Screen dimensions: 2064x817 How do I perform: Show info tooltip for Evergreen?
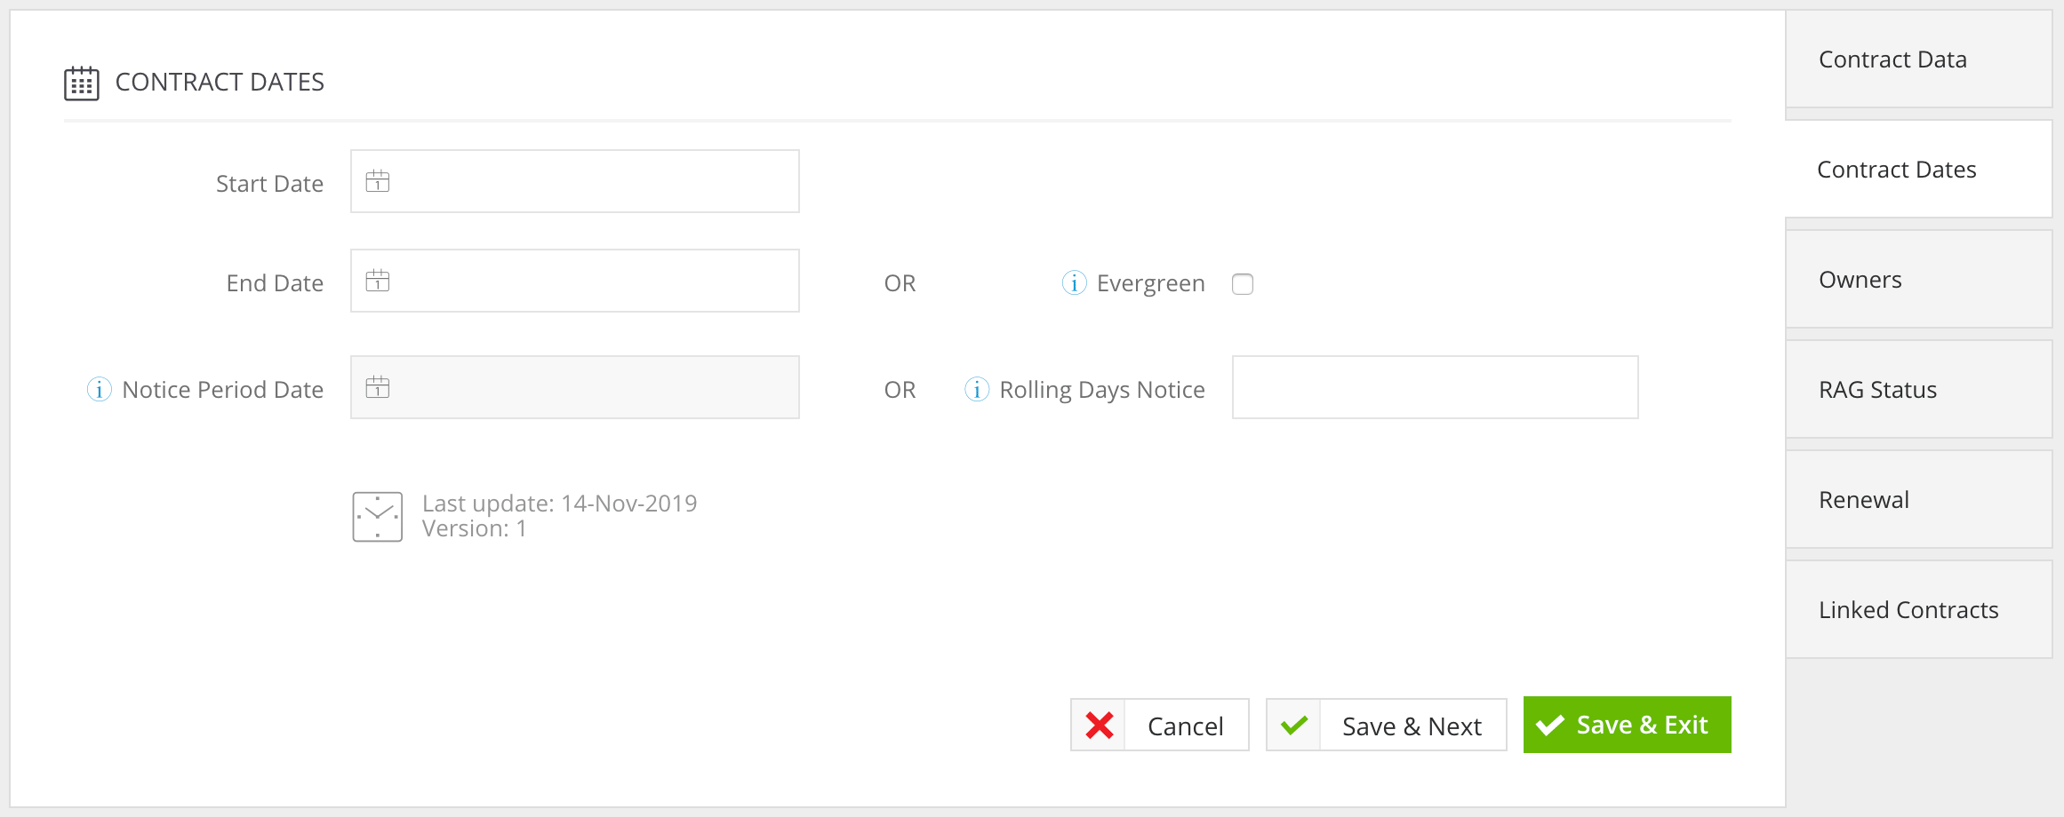pos(1073,283)
